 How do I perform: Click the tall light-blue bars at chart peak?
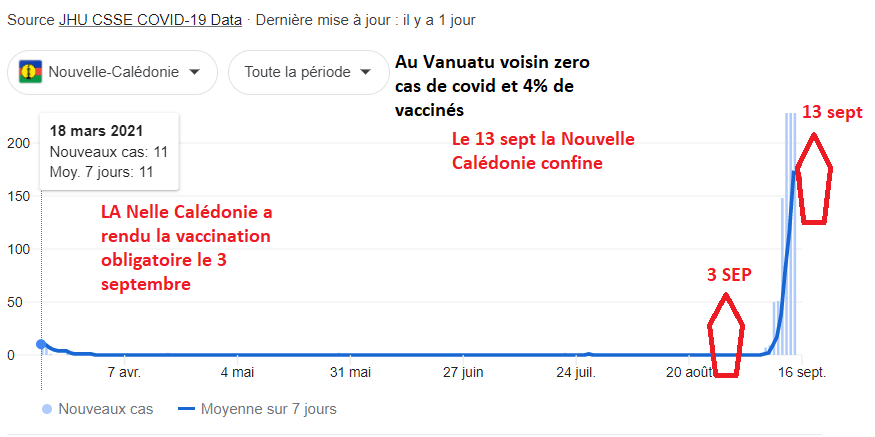[x=790, y=230]
